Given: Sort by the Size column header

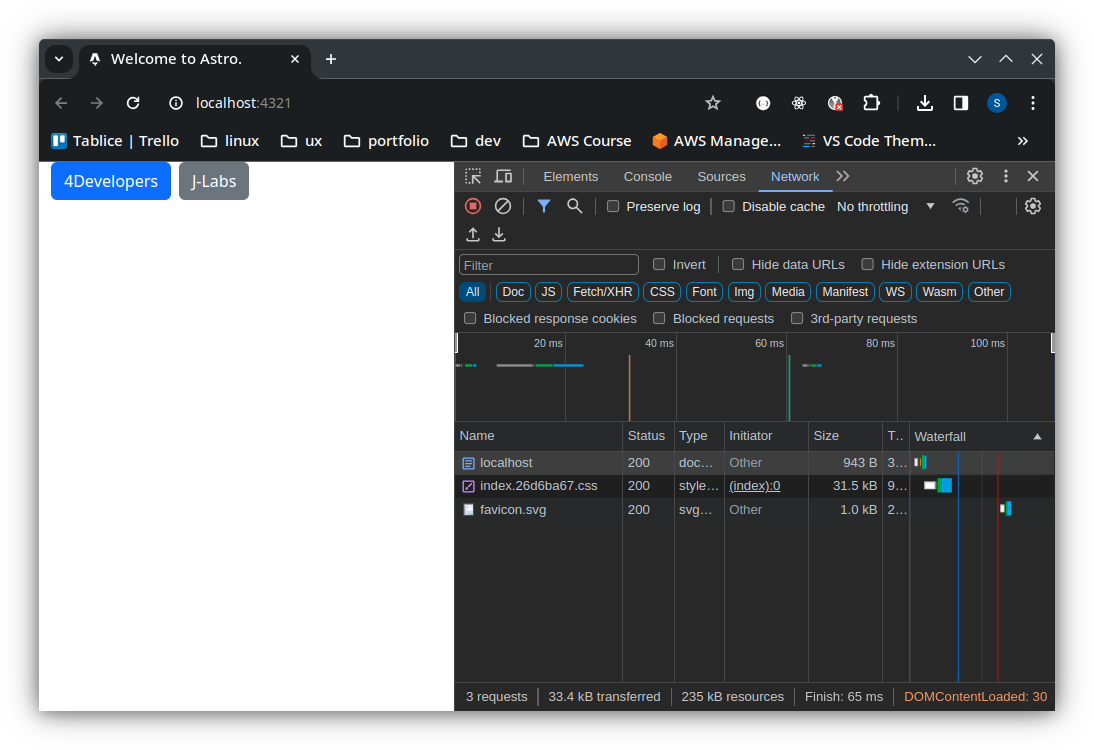Looking at the screenshot, I should pos(845,436).
